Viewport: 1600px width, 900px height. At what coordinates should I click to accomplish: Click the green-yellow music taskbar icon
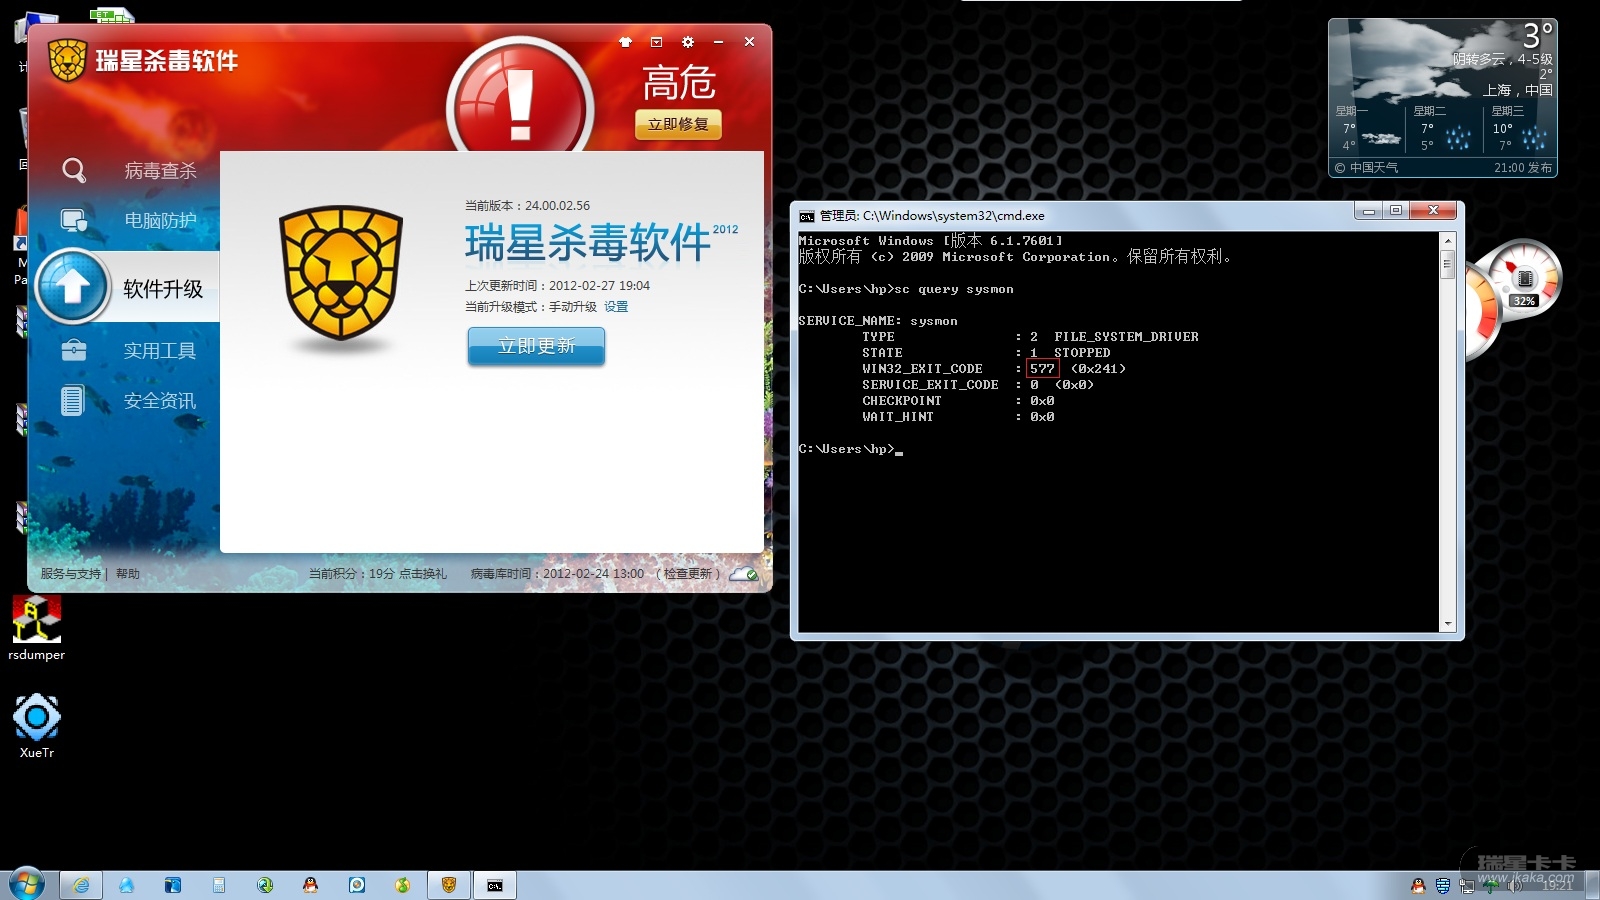tap(403, 885)
